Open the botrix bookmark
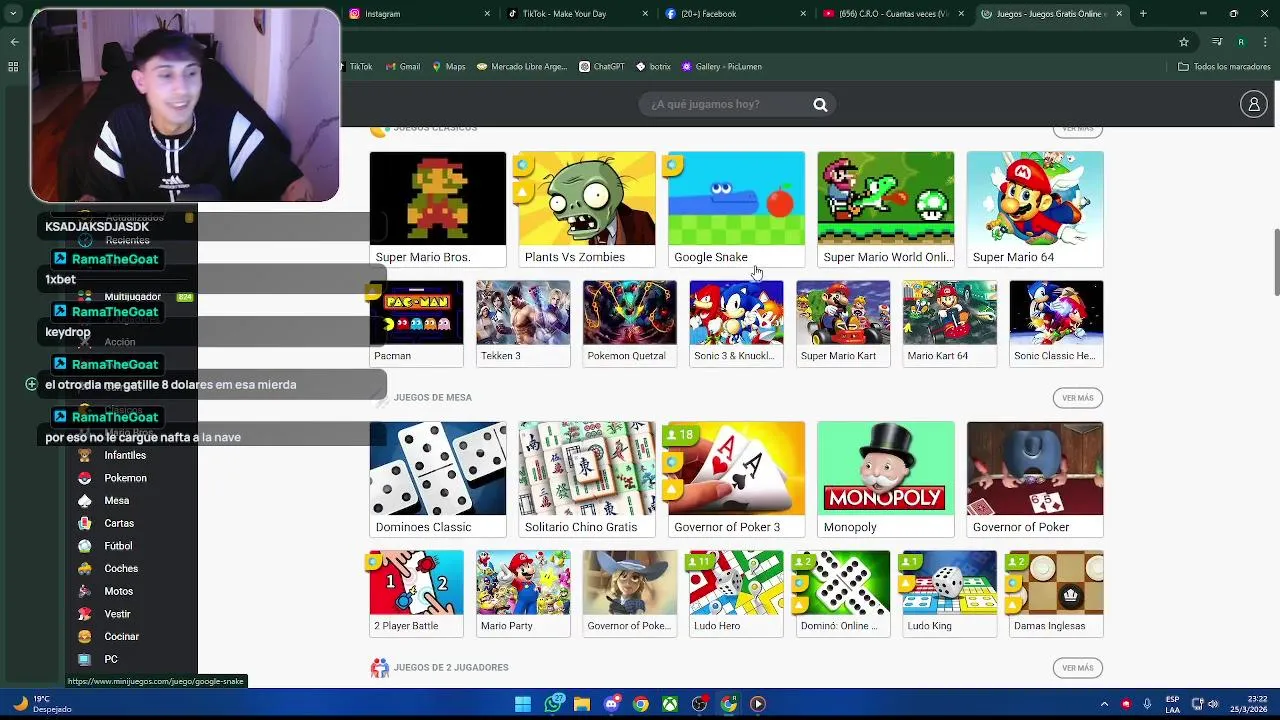The image size is (1280, 720). [652, 67]
